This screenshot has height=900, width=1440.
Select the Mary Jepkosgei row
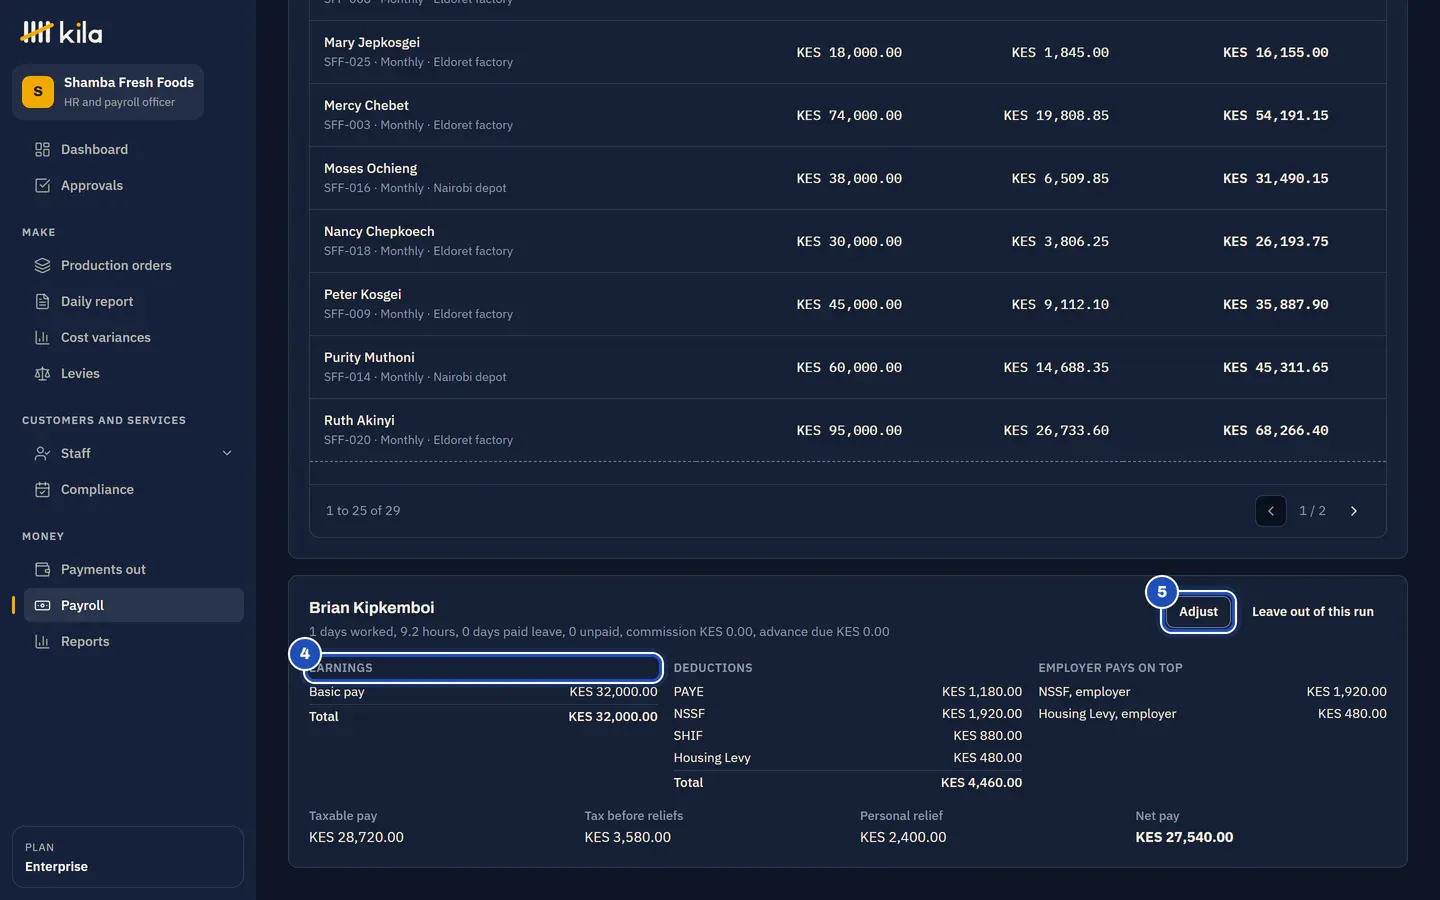(x=848, y=52)
